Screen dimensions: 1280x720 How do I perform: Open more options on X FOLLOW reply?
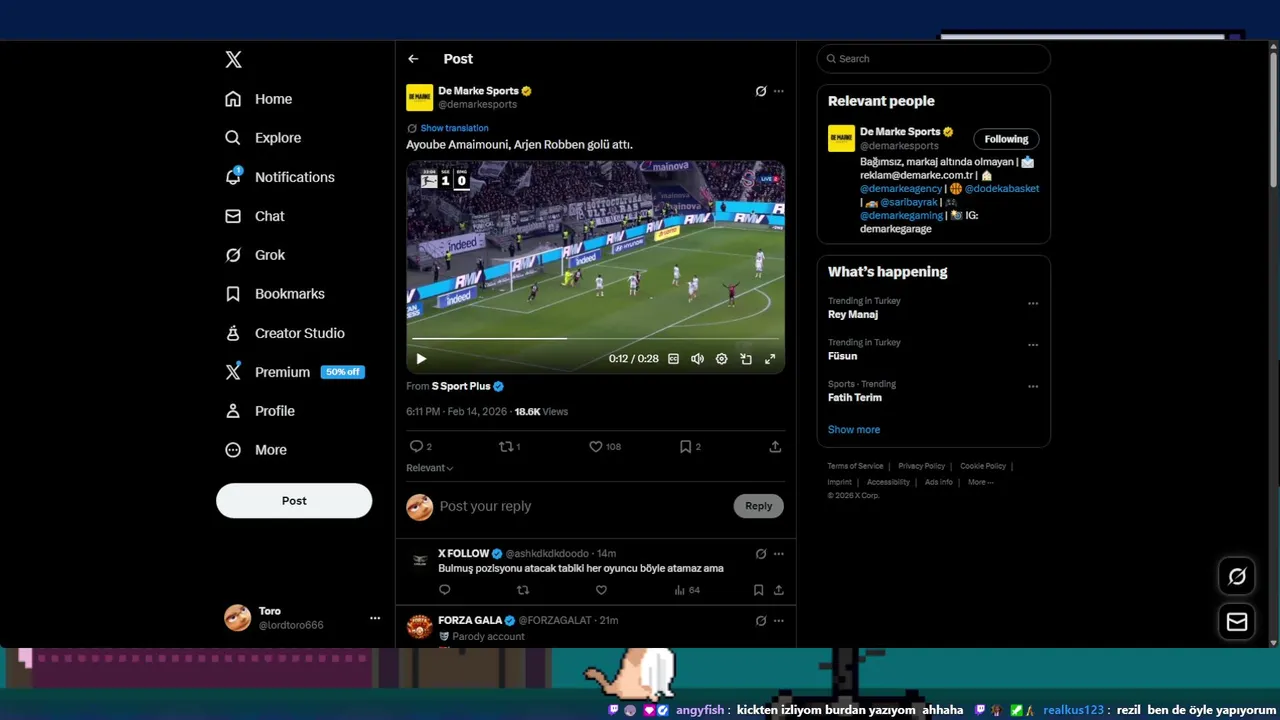779,554
